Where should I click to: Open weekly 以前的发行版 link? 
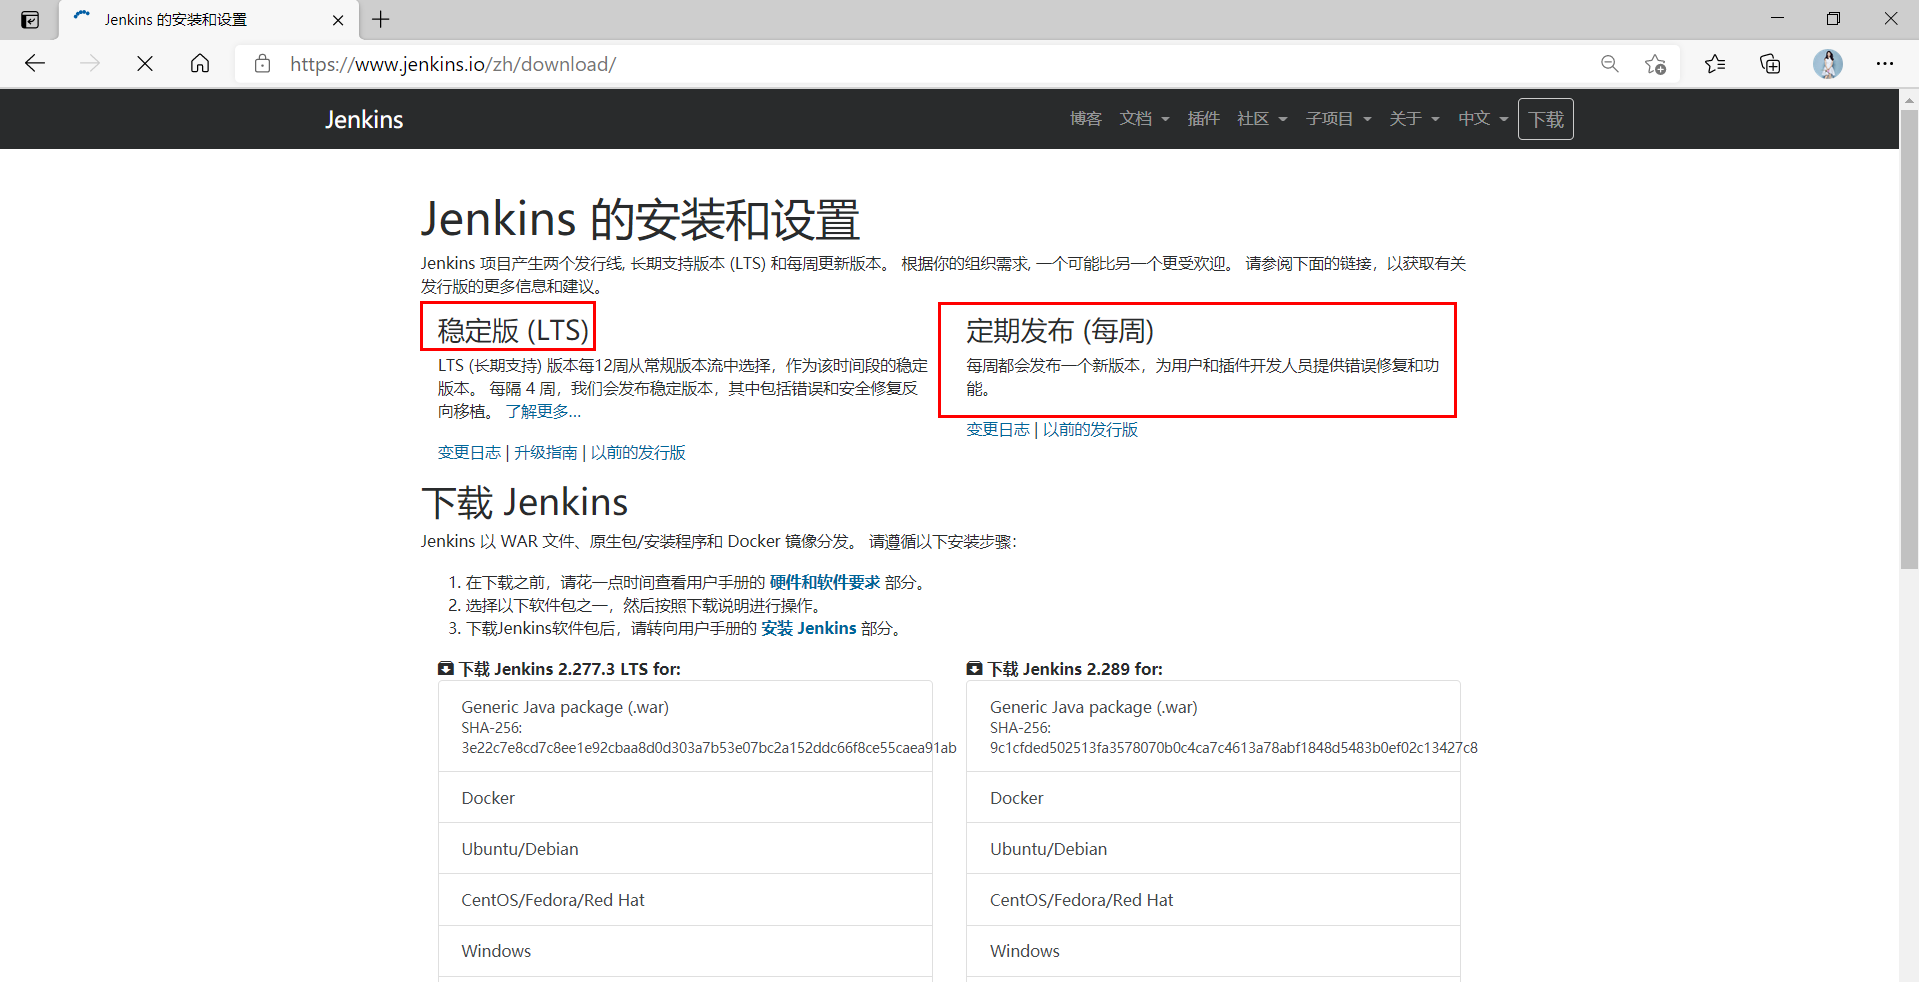point(1090,429)
